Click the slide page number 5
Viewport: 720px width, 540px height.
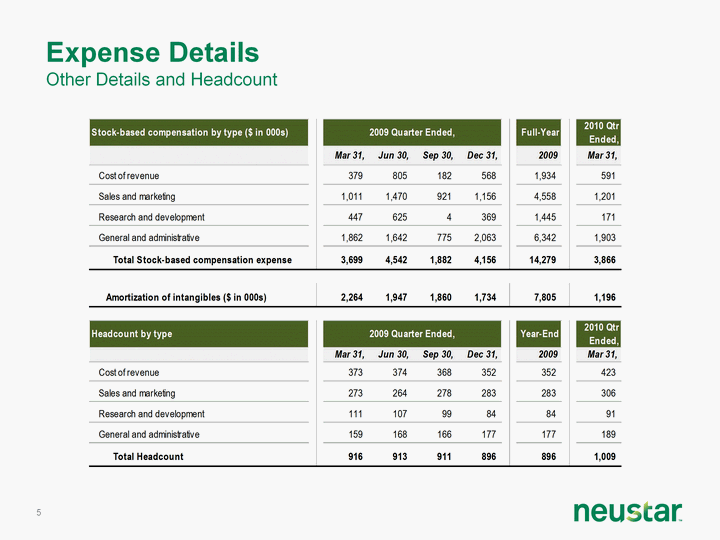39,512
